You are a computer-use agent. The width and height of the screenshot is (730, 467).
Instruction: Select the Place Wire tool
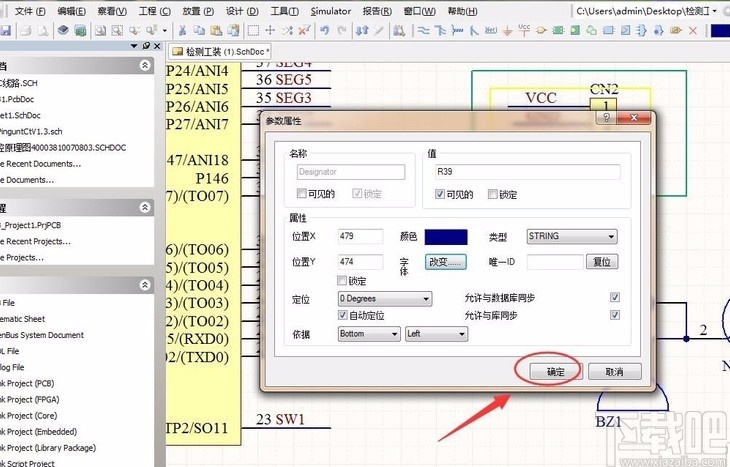423,31
